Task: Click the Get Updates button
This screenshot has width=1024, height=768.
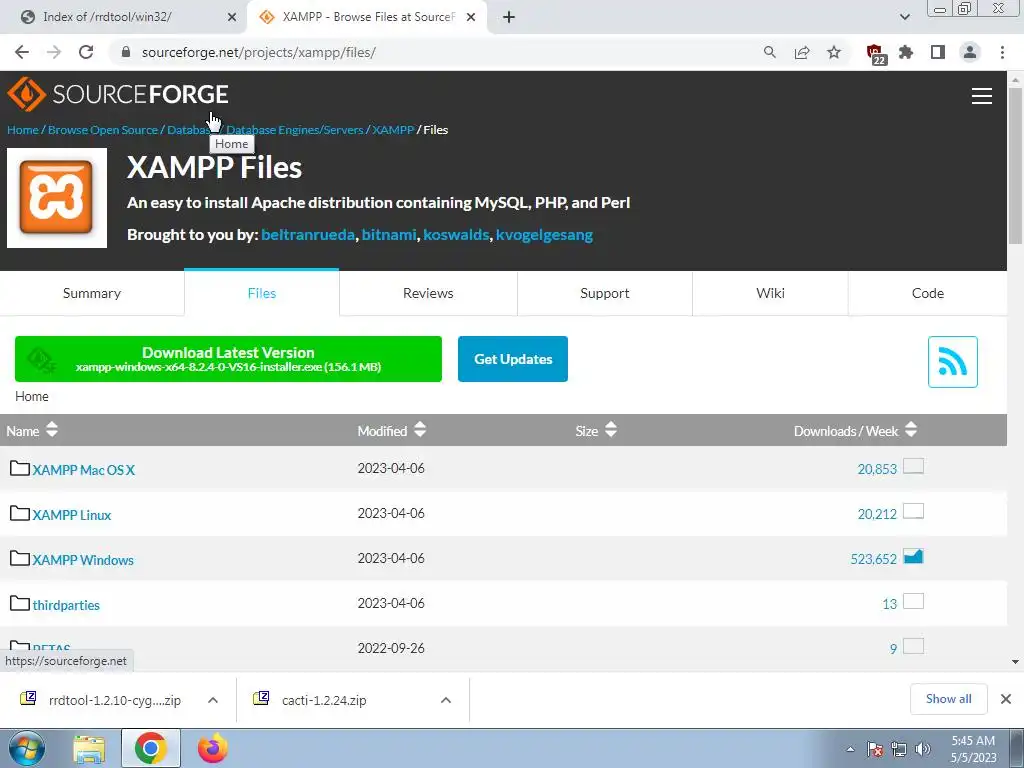Action: 513,359
